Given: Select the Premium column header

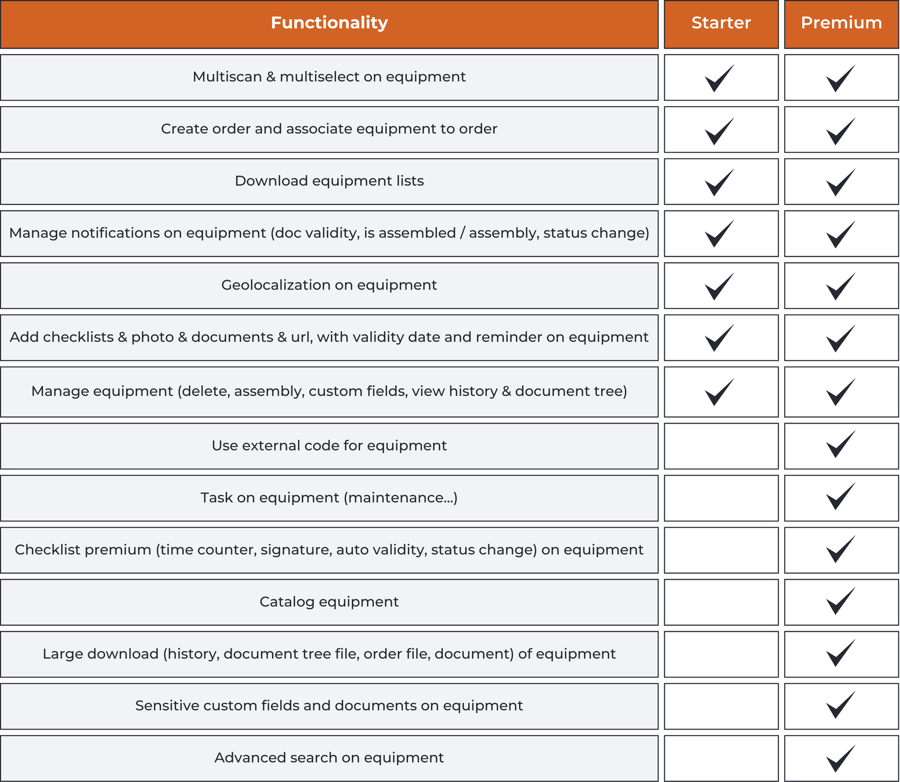Looking at the screenshot, I should pos(841,23).
